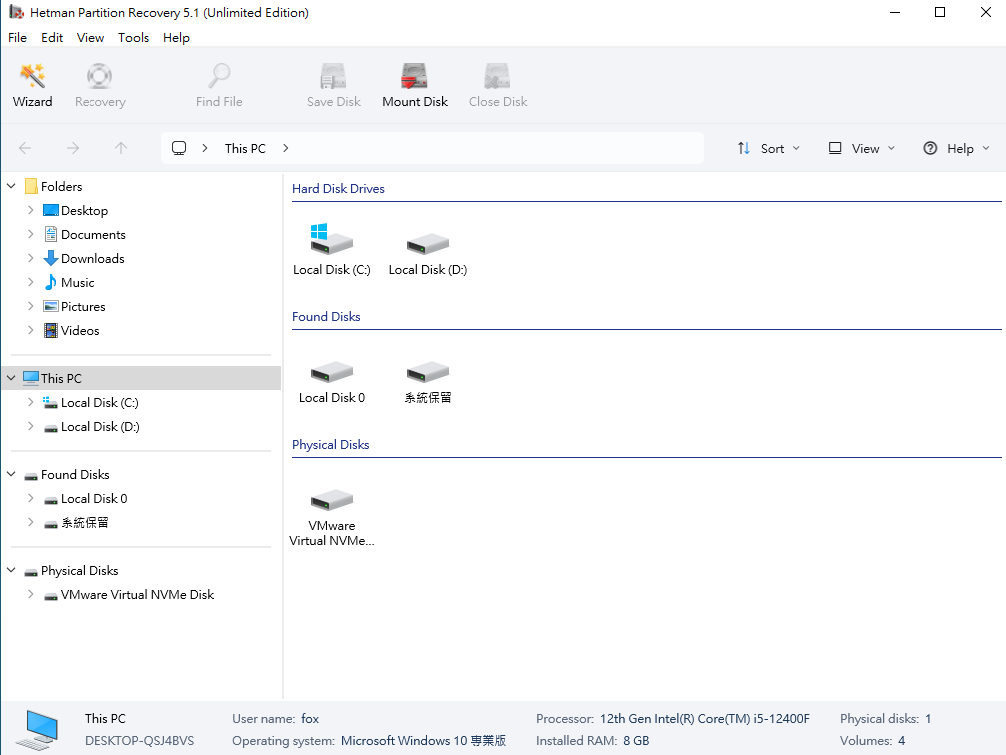
Task: Collapse the Found Disks tree node
Action: tap(11, 474)
